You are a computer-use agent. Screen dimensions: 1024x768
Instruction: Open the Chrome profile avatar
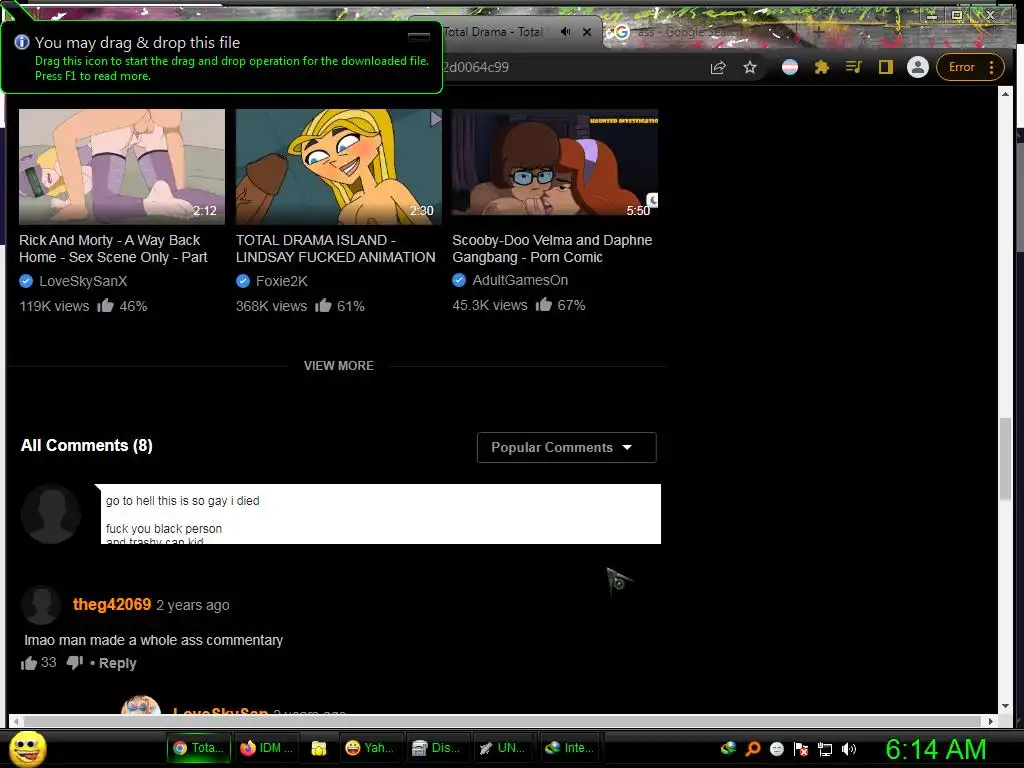pyautogui.click(x=918, y=67)
